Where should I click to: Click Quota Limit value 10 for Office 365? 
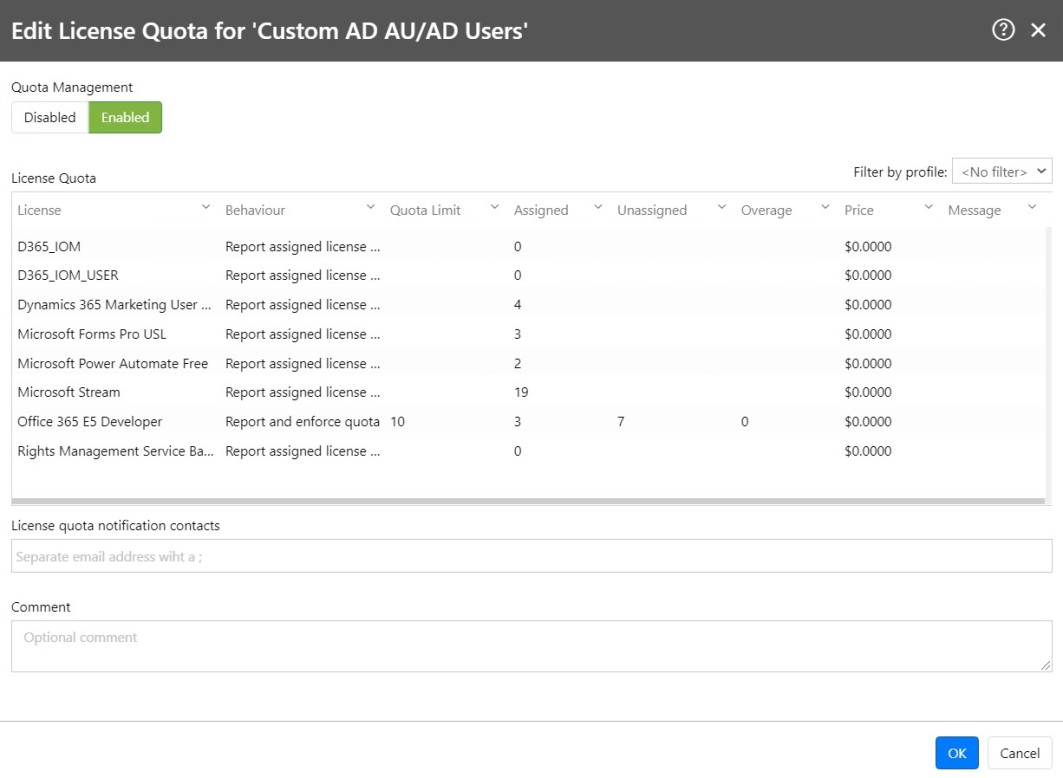coord(397,422)
